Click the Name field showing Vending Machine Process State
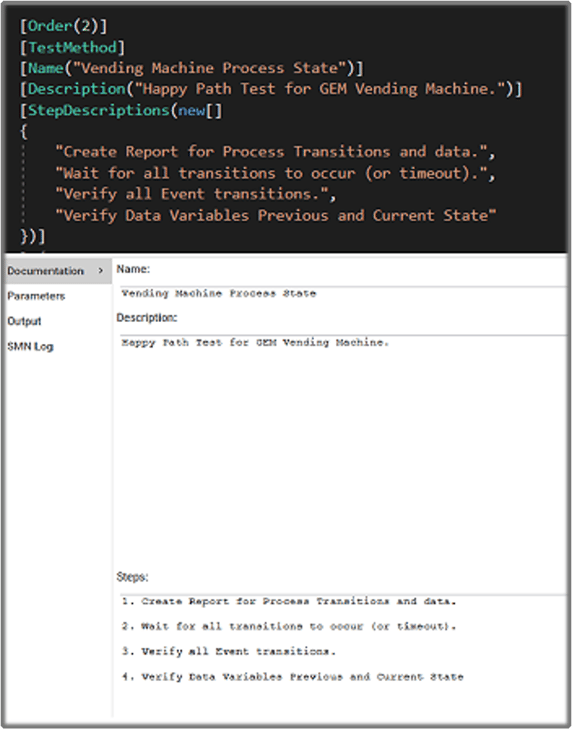The width and height of the screenshot is (572, 730). (x=343, y=294)
